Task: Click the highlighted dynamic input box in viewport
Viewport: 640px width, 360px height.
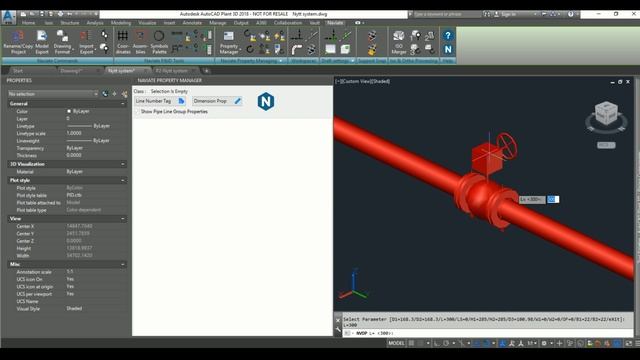Action: pos(553,199)
